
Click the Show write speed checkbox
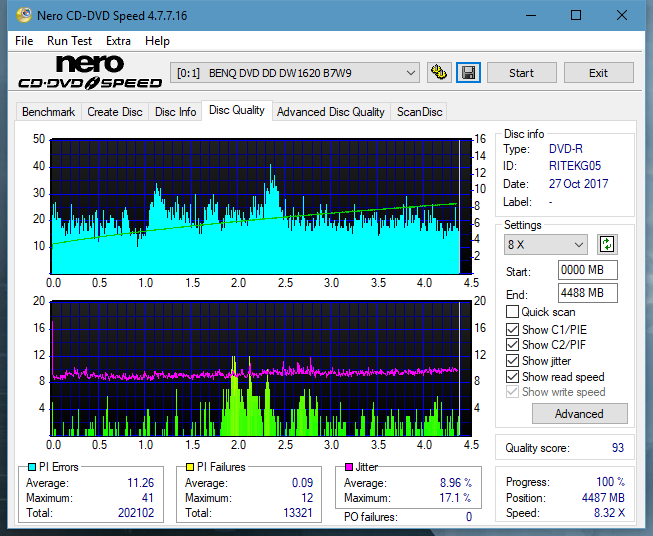point(512,392)
